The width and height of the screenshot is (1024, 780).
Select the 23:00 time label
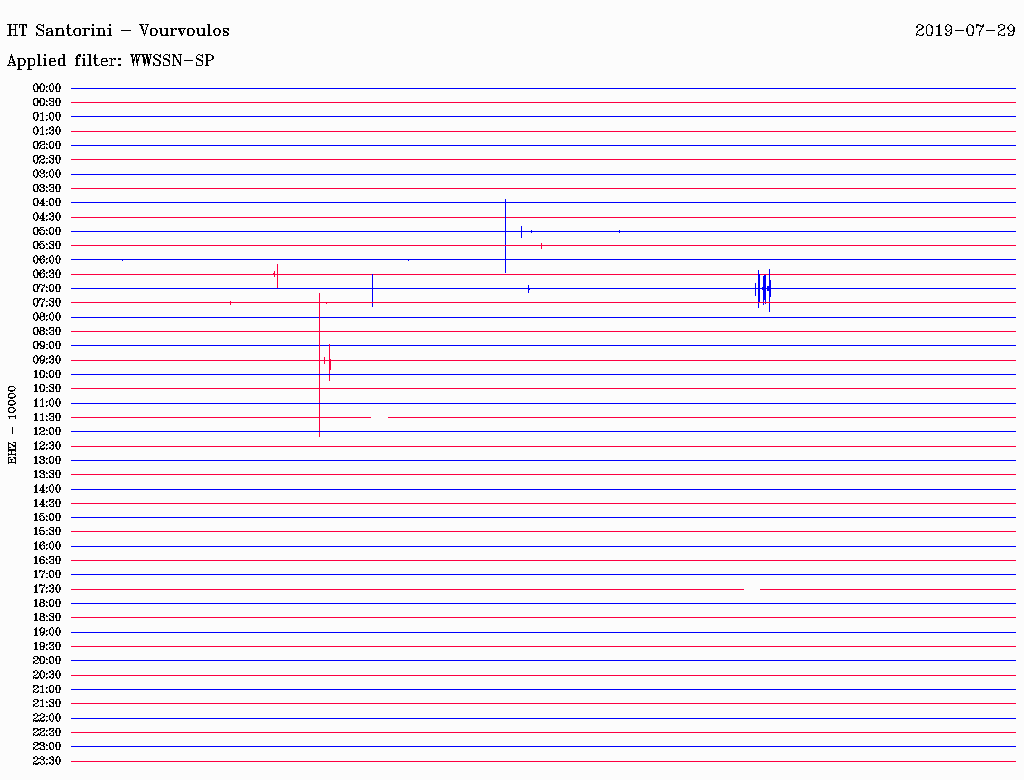(x=47, y=747)
